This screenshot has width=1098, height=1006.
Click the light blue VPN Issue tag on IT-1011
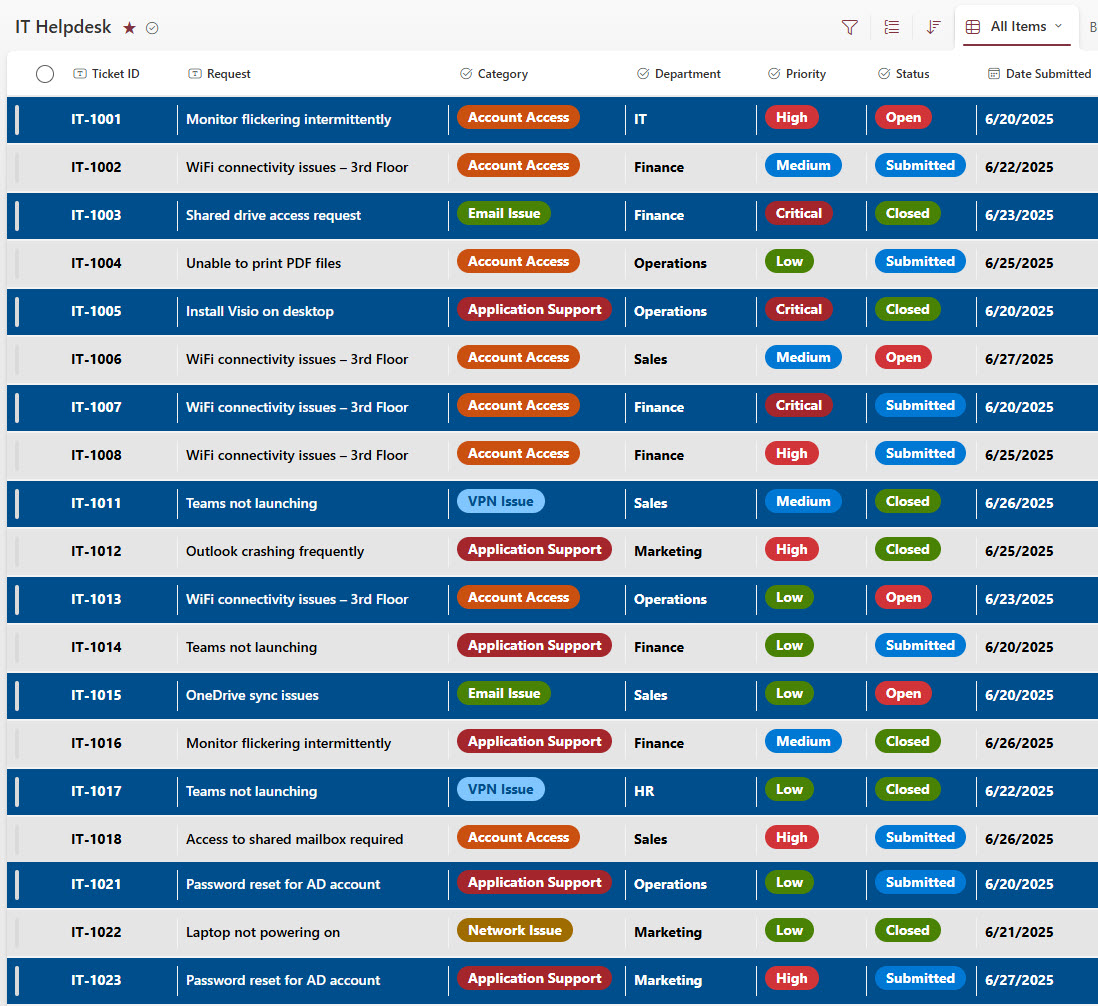[x=501, y=502]
